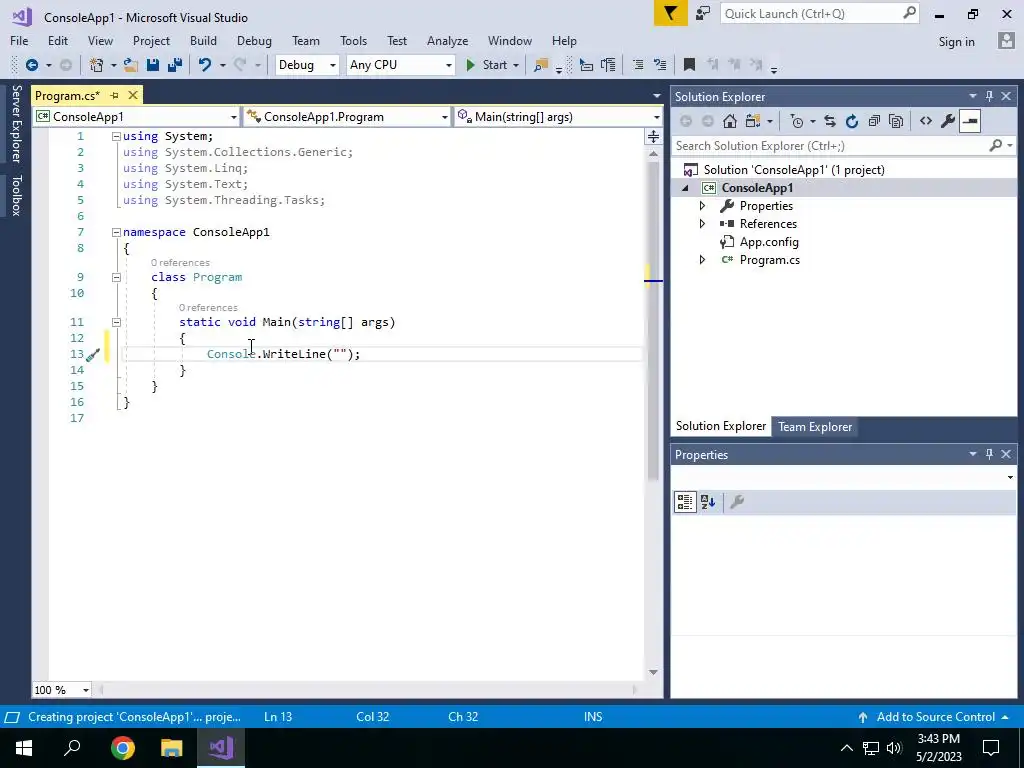Click the Open File folder icon
The image size is (1024, 768).
[131, 65]
